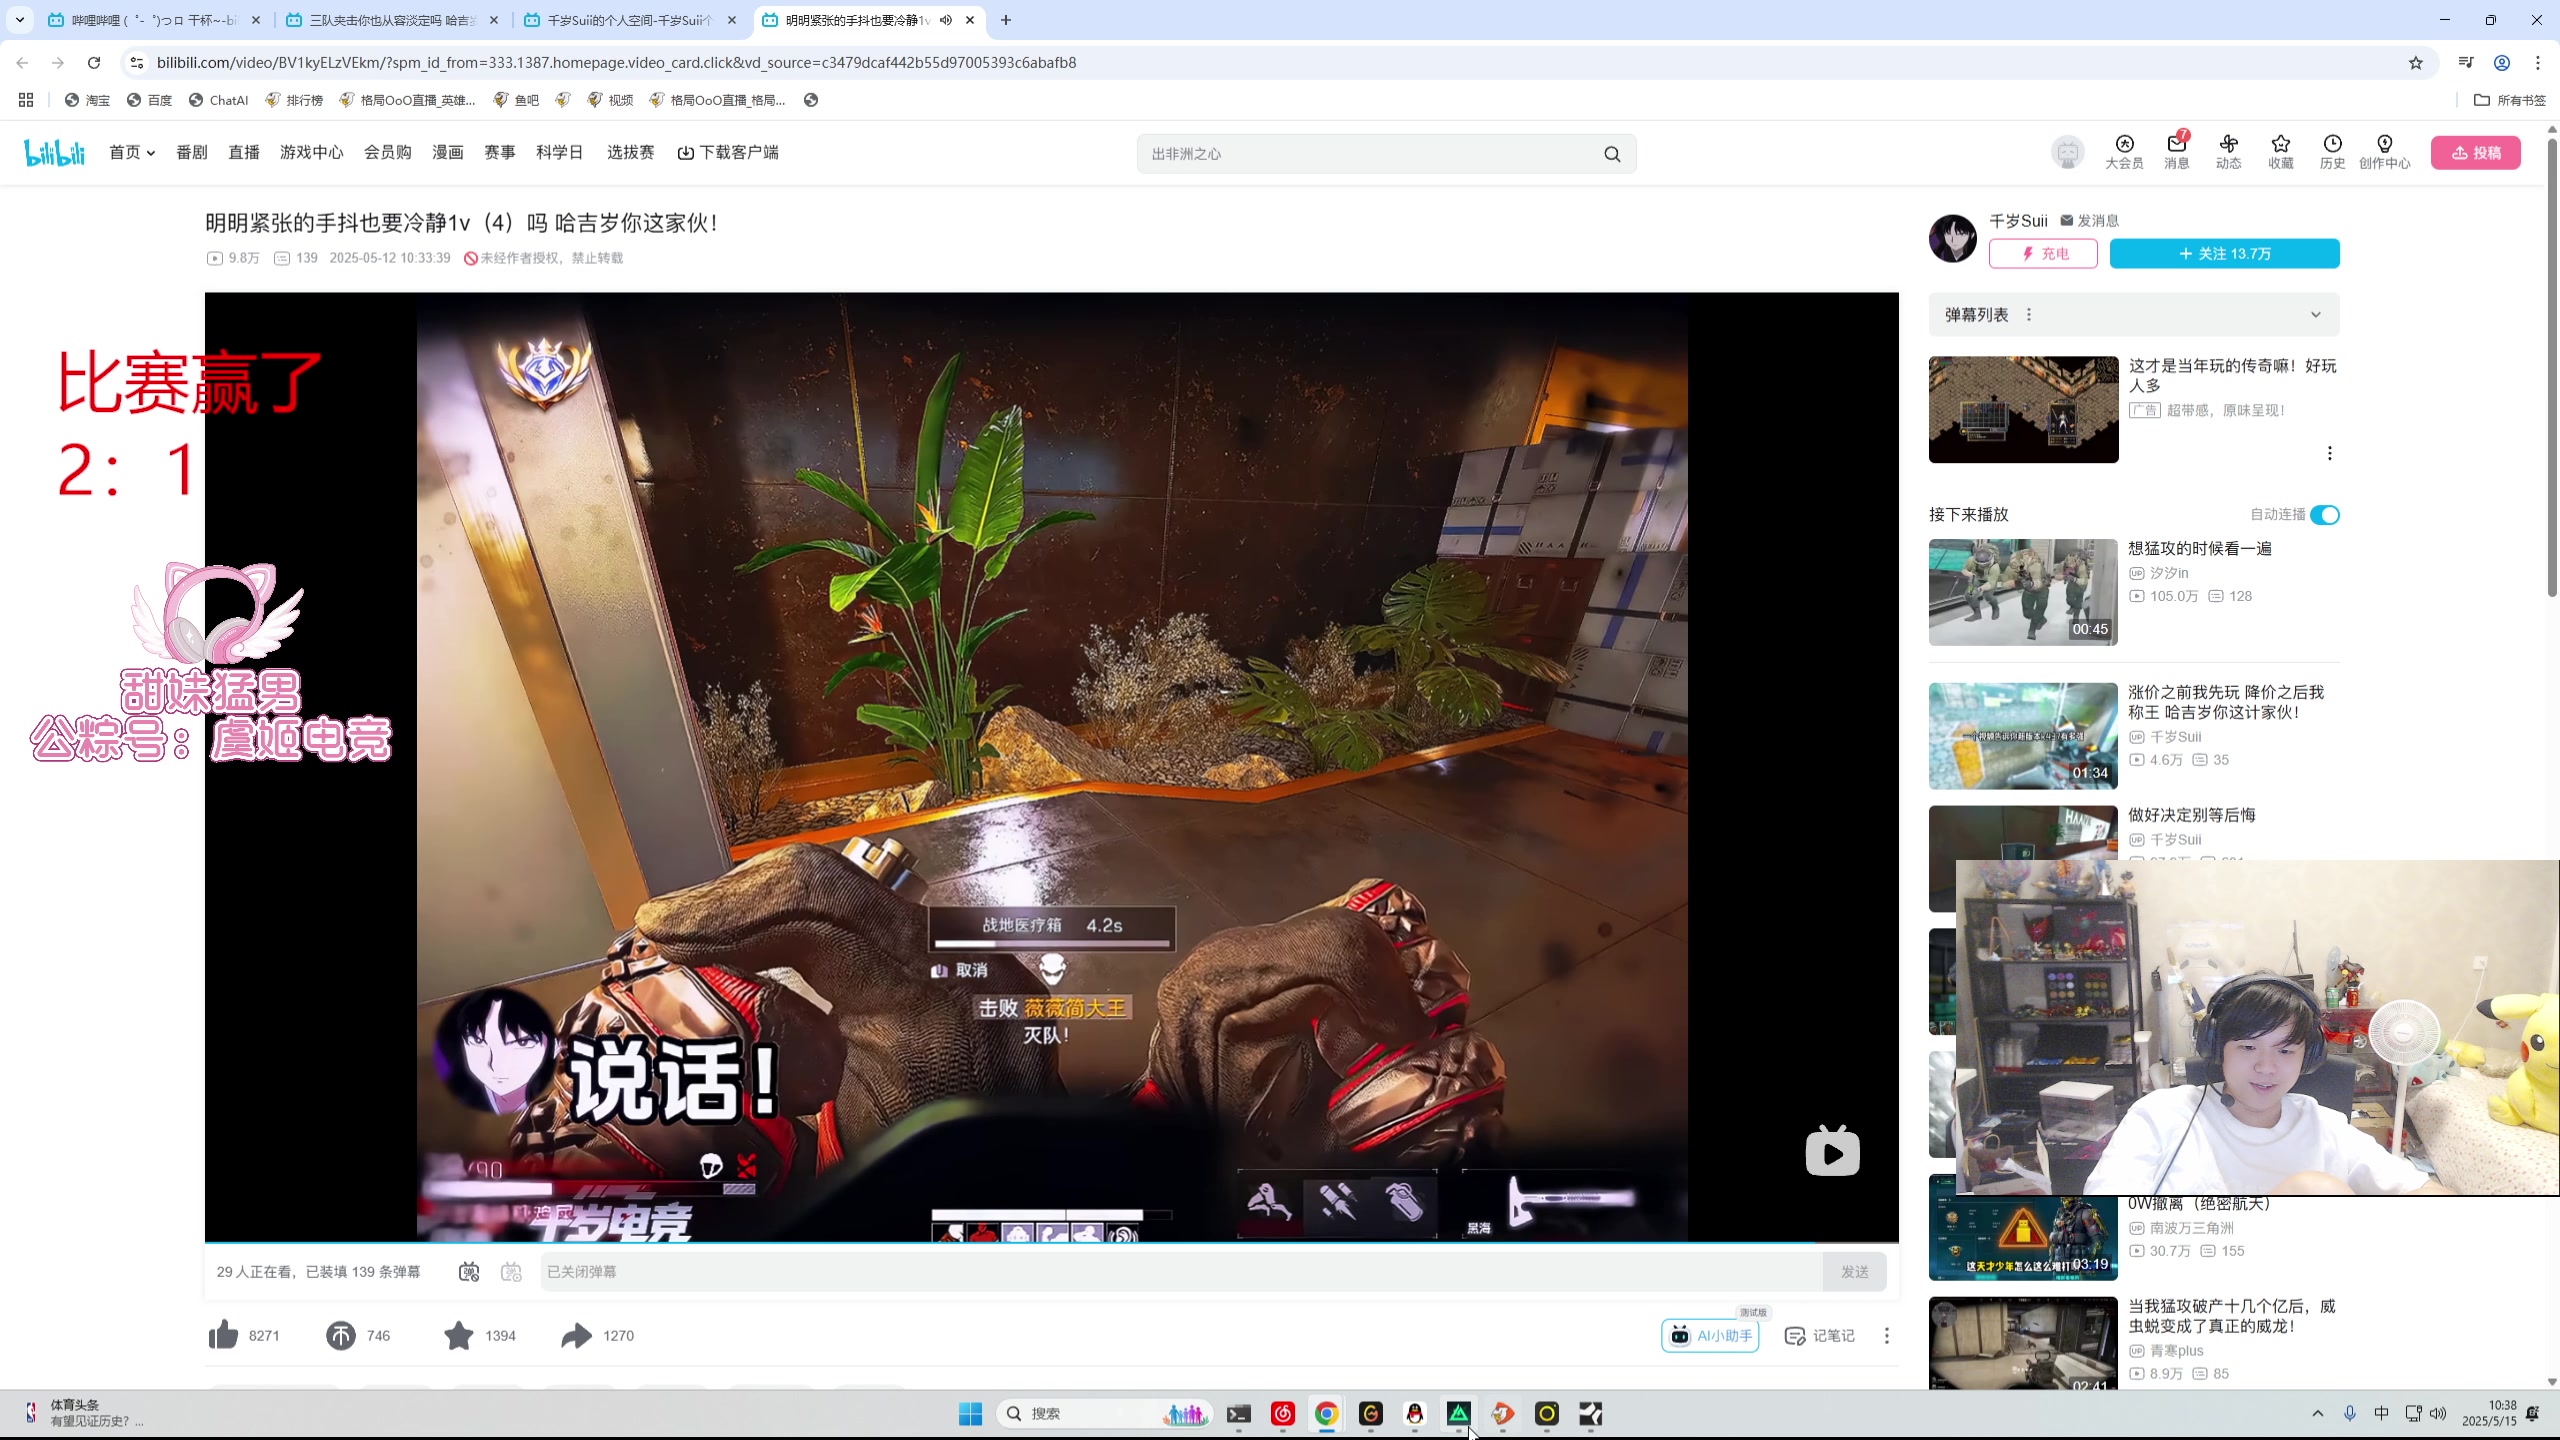
Task: Open 赛事 nav item
Action: click(500, 152)
